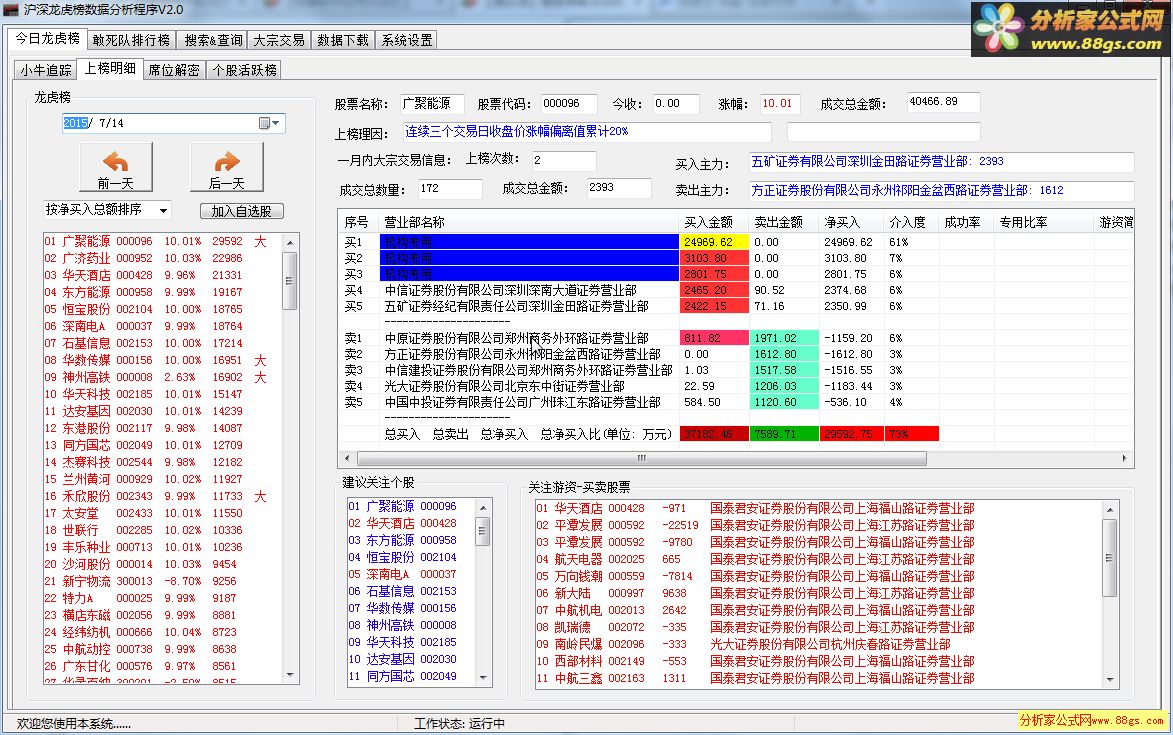Click the application icon in the title bar
Image resolution: width=1173 pixels, height=735 pixels.
(10, 10)
